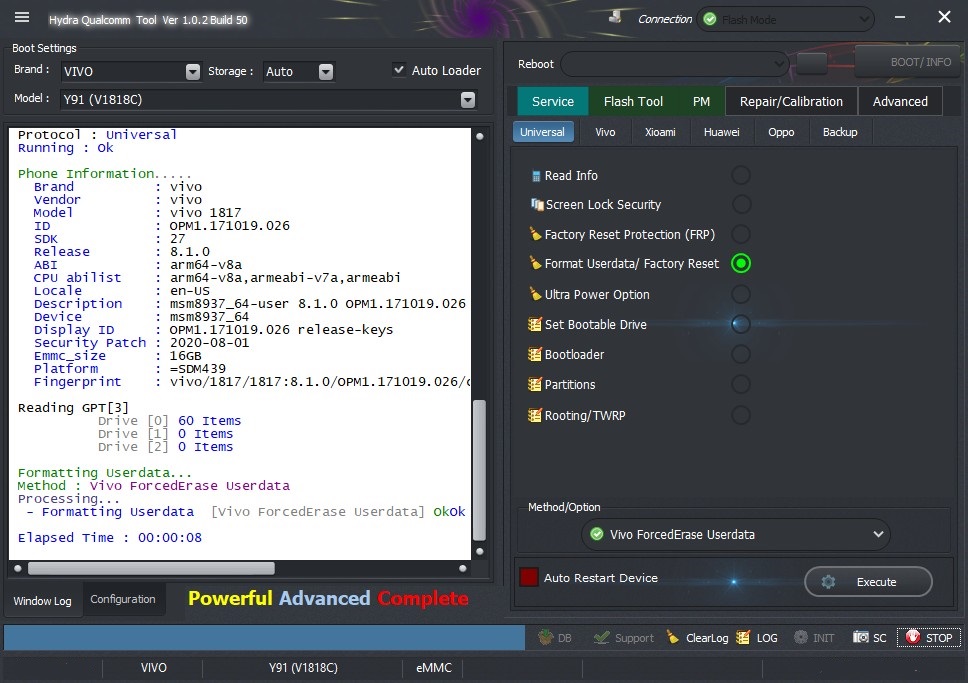Click the Rooting/TWRP list icon
This screenshot has height=683, width=968.
[535, 415]
